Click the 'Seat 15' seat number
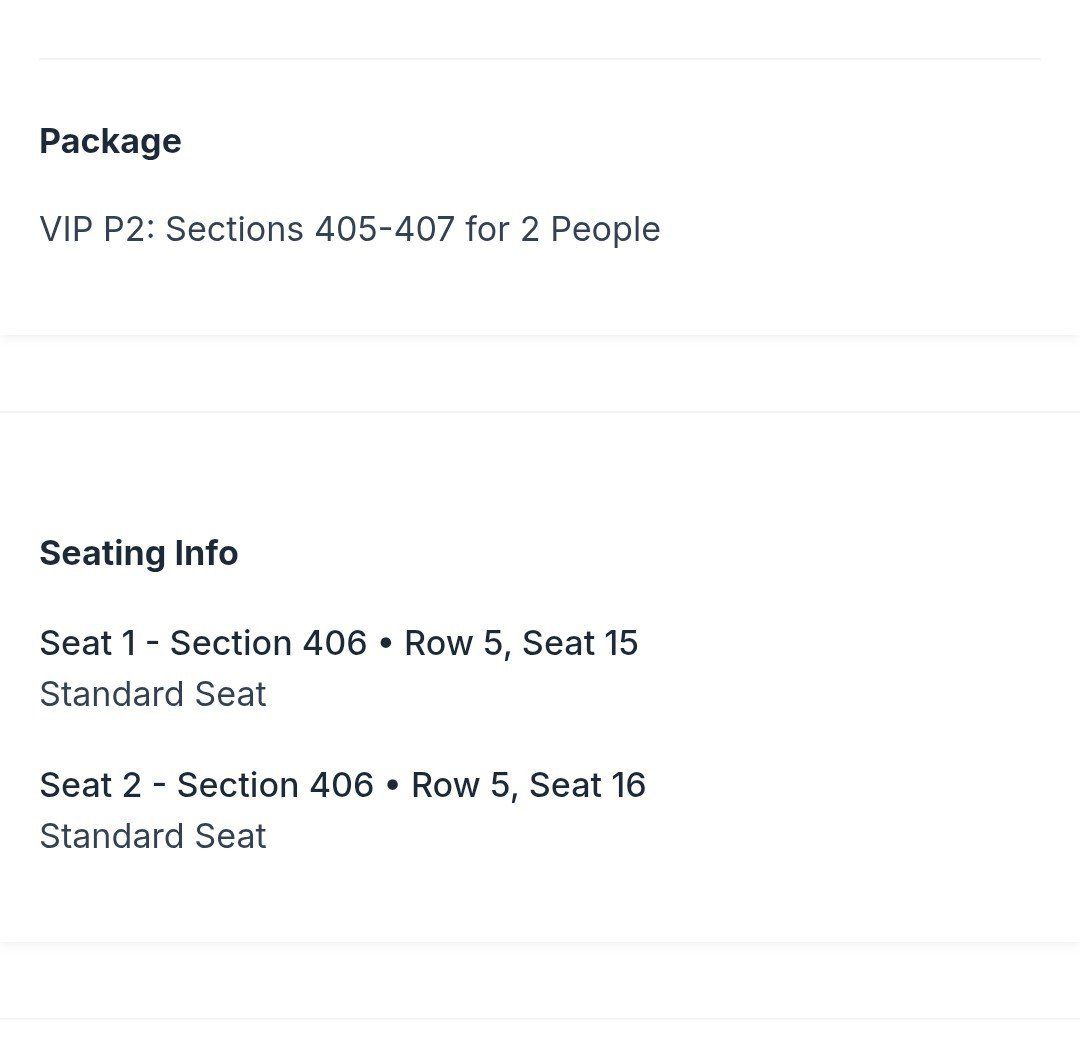The width and height of the screenshot is (1080, 1054). point(580,643)
